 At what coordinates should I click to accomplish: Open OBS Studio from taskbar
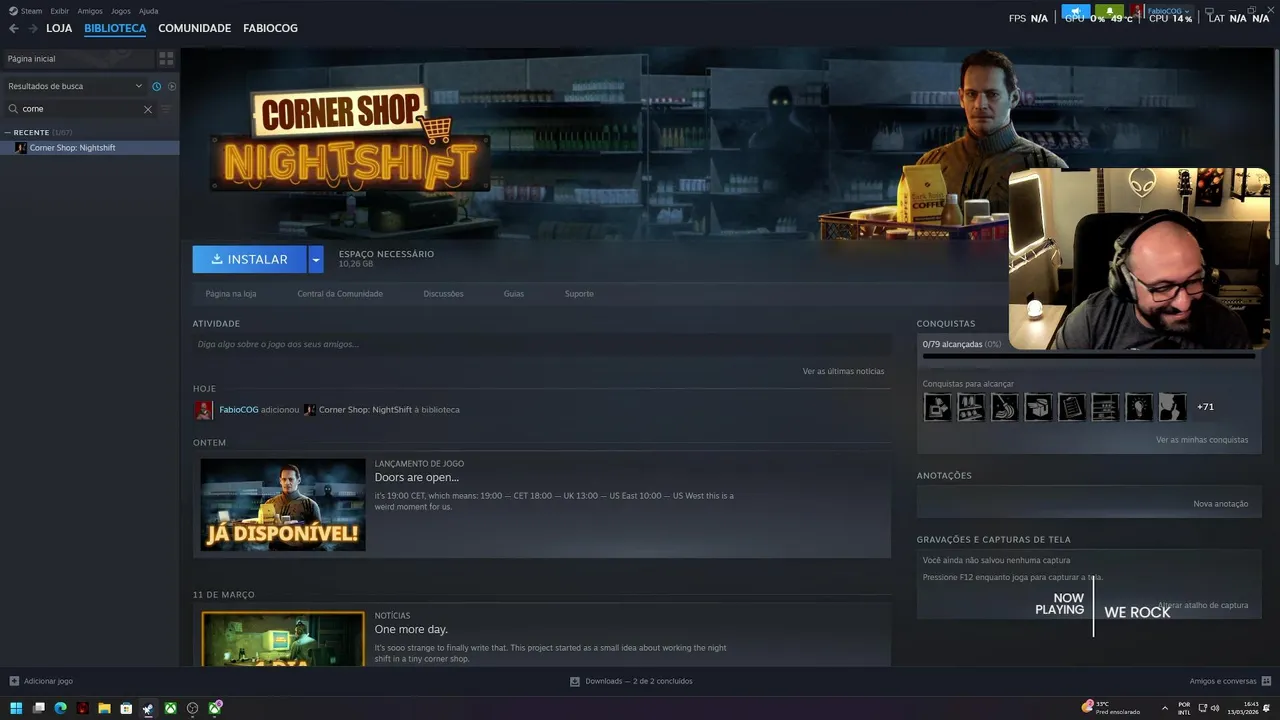pos(193,708)
